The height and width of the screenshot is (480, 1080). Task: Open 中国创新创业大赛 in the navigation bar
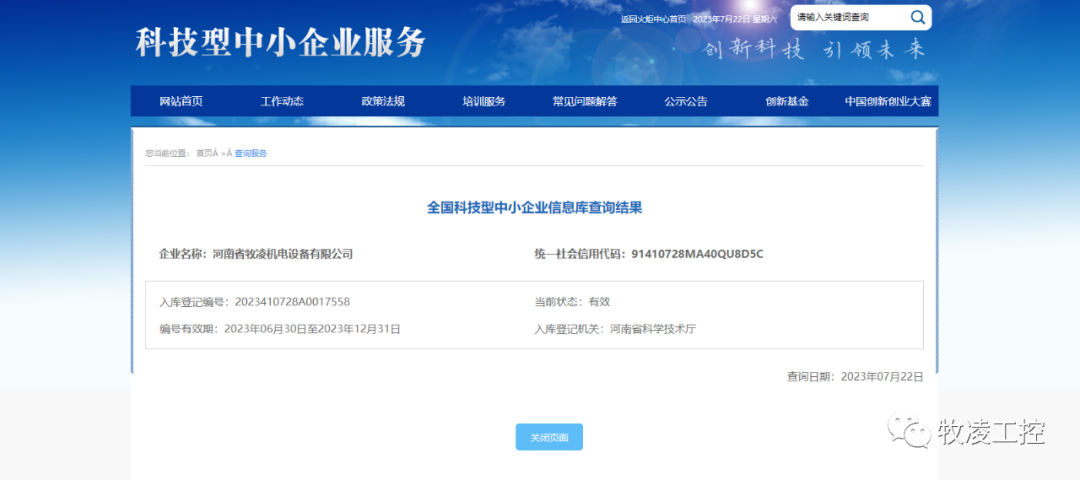(887, 101)
